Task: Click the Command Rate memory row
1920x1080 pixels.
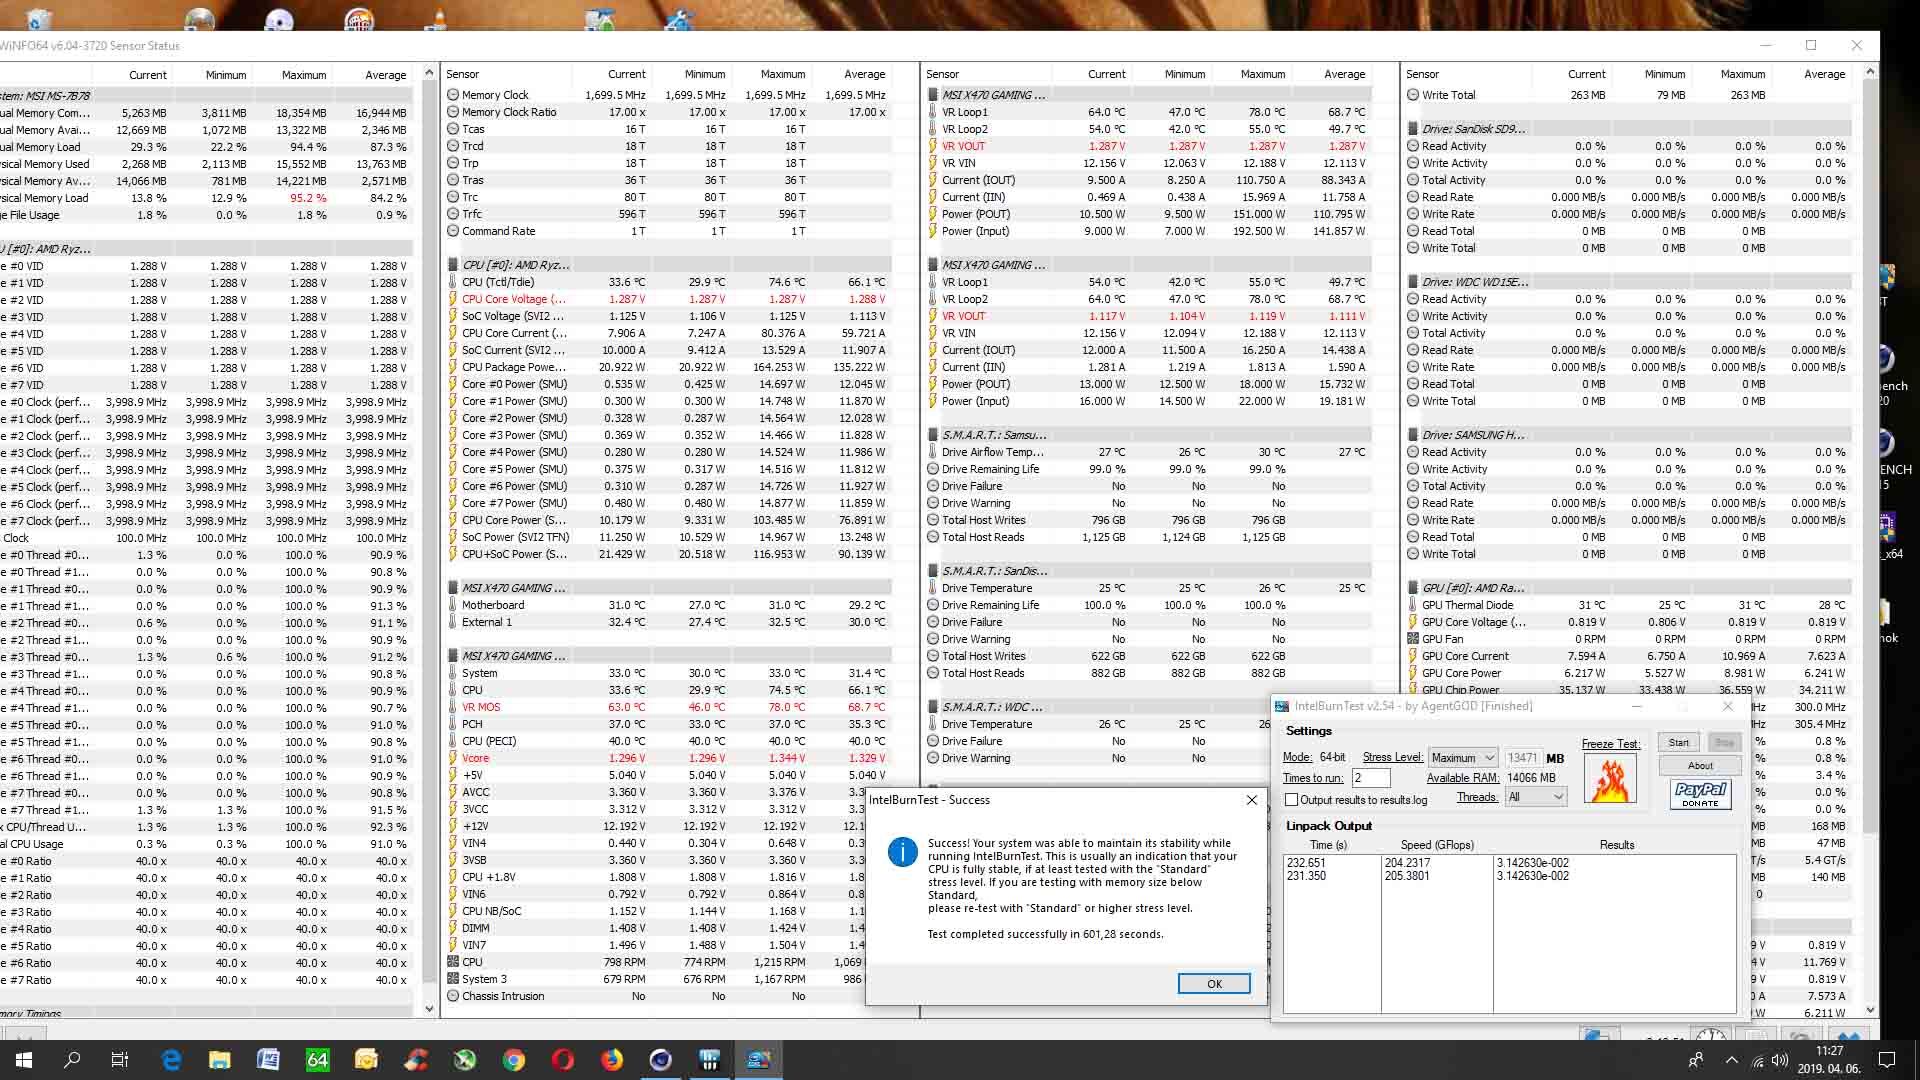Action: (x=668, y=231)
